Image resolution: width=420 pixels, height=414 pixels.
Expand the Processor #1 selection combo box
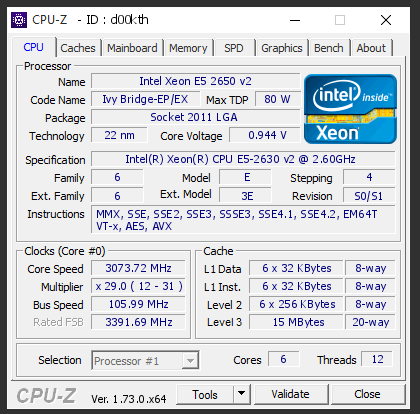tap(145, 360)
